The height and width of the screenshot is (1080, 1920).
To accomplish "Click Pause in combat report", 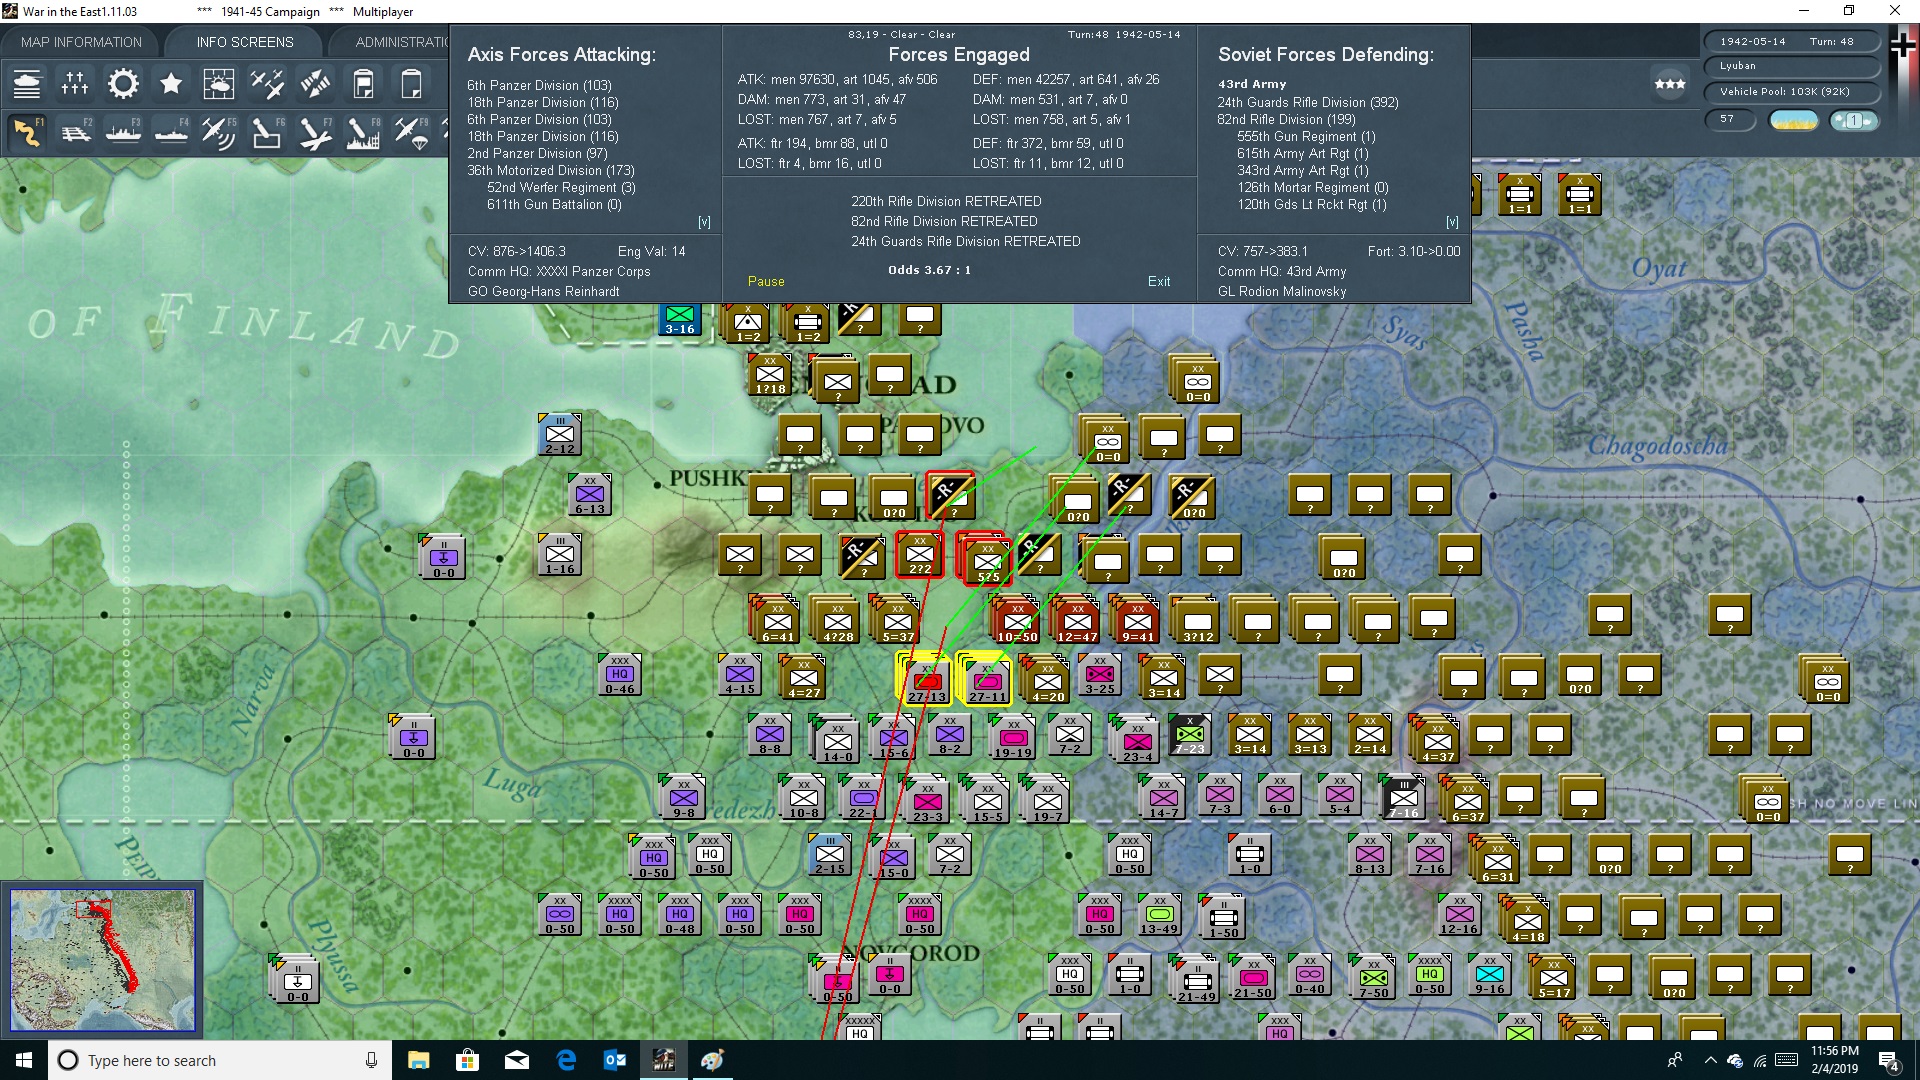I will 766,281.
